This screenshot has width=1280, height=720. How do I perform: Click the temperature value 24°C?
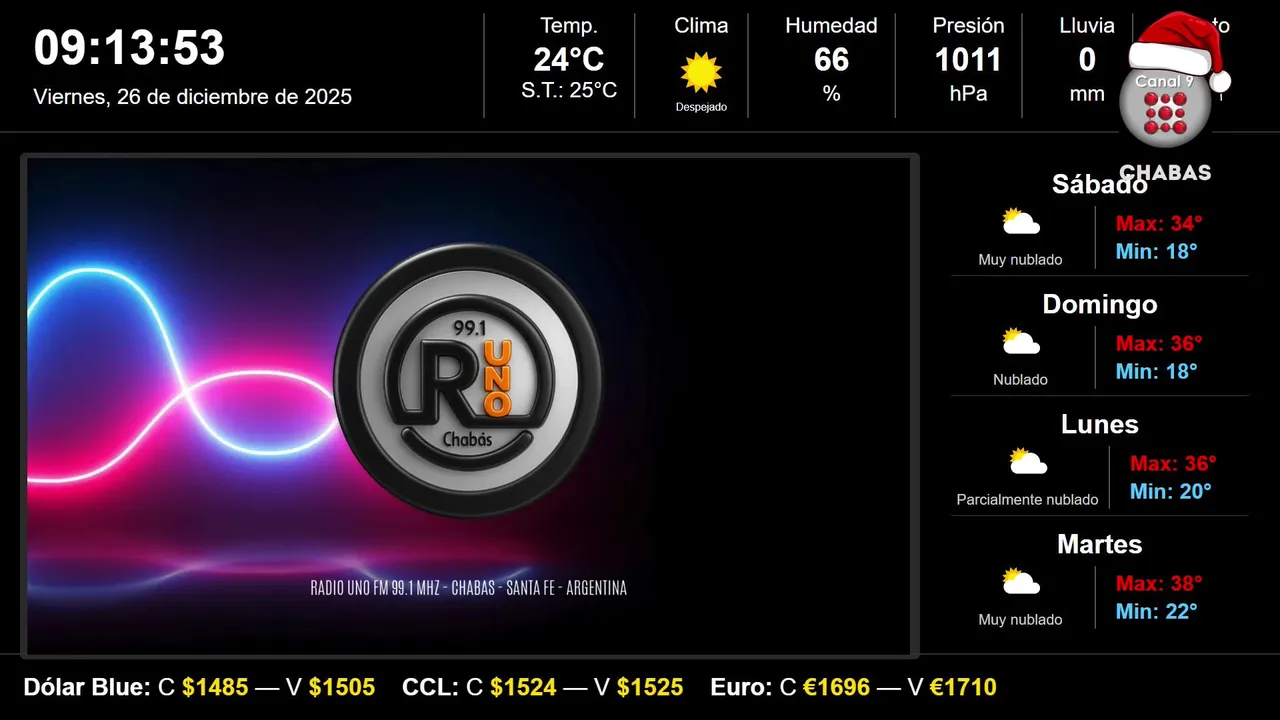[x=569, y=60]
